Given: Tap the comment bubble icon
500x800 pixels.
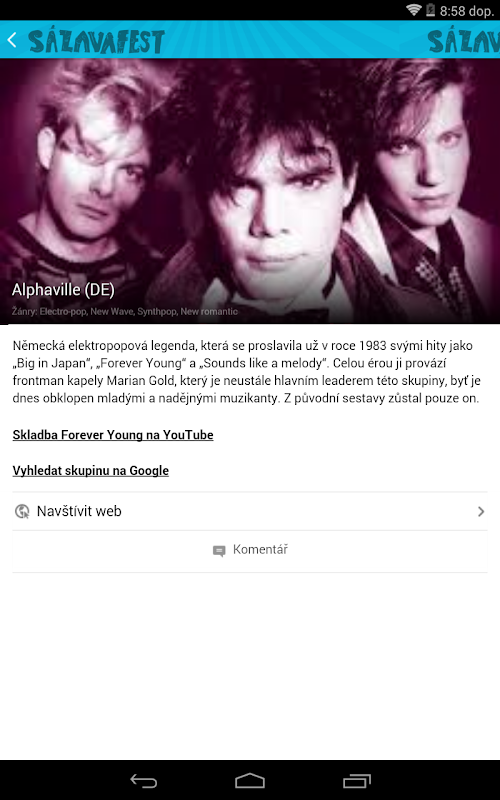Looking at the screenshot, I should (x=219, y=551).
